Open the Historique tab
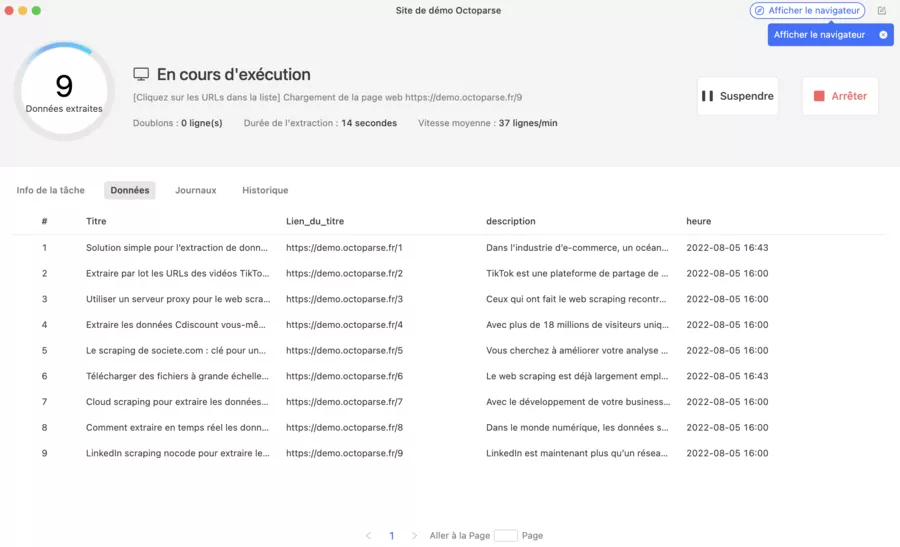Screen dimensions: 900x547 [265, 190]
